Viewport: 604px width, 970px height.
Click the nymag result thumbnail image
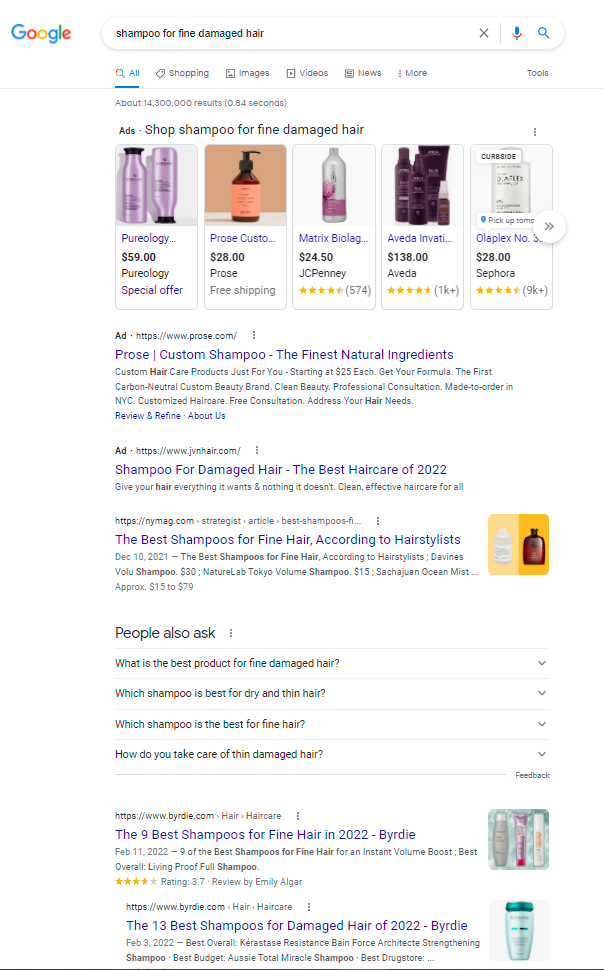click(x=519, y=544)
